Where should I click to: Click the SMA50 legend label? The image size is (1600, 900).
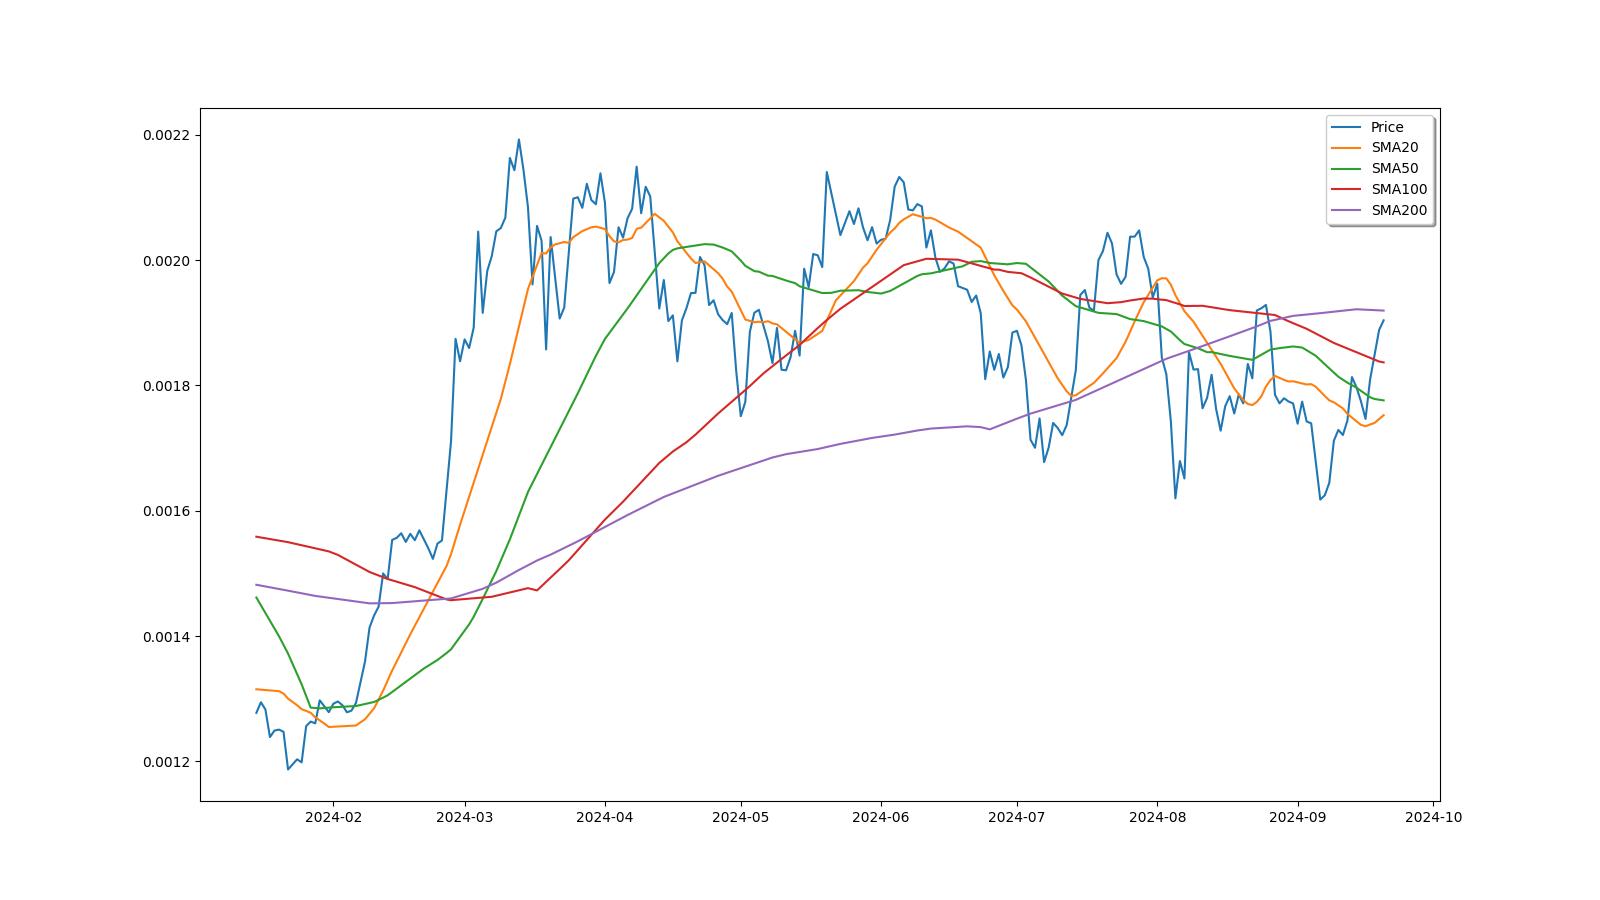pyautogui.click(x=1394, y=169)
